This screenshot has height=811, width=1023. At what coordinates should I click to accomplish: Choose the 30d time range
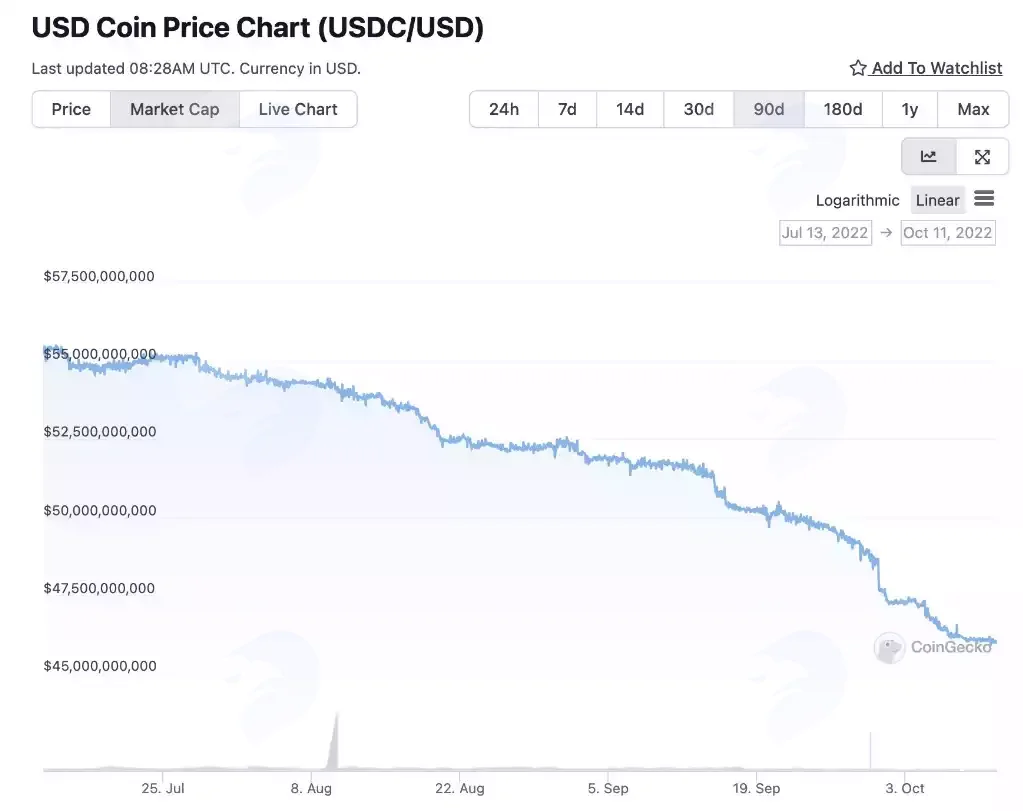[699, 109]
